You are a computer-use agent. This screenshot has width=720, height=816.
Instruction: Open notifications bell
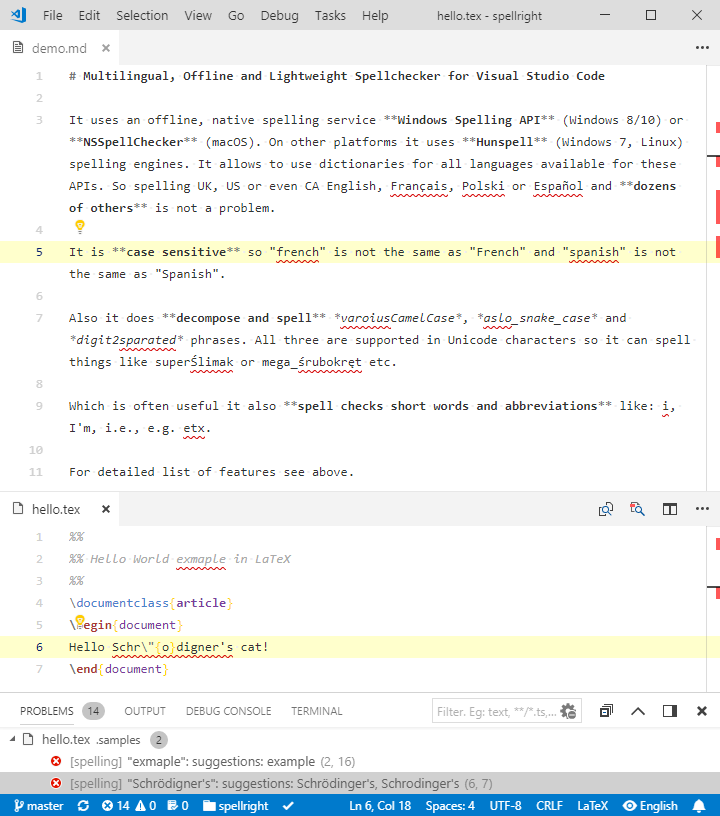(x=700, y=806)
